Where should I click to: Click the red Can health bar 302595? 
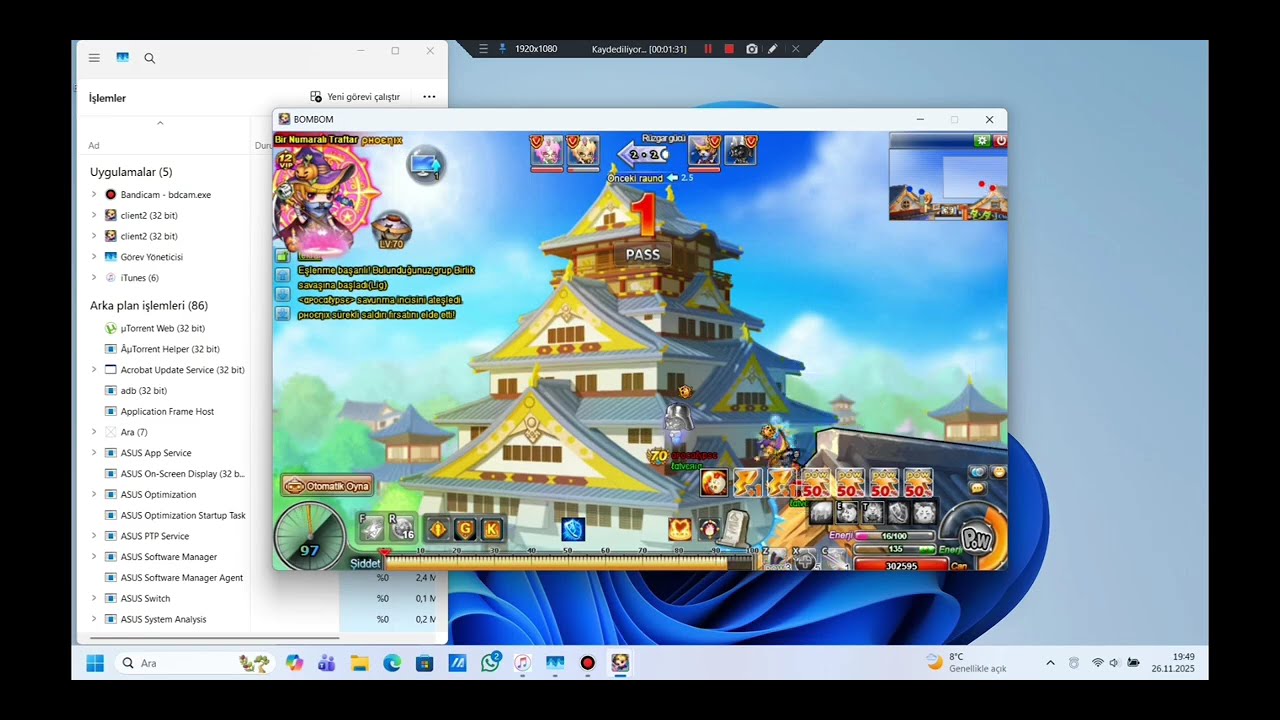(x=901, y=565)
